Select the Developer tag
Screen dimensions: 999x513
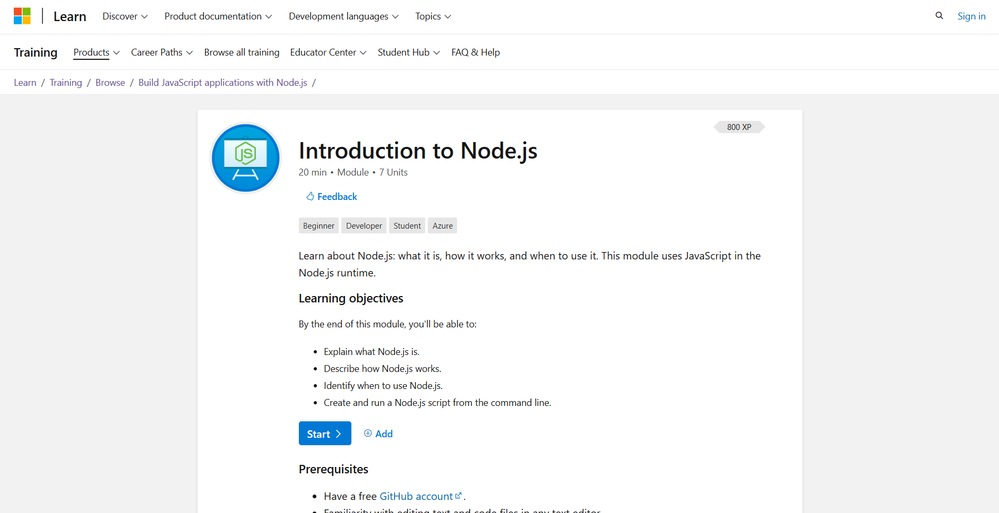pyautogui.click(x=364, y=226)
